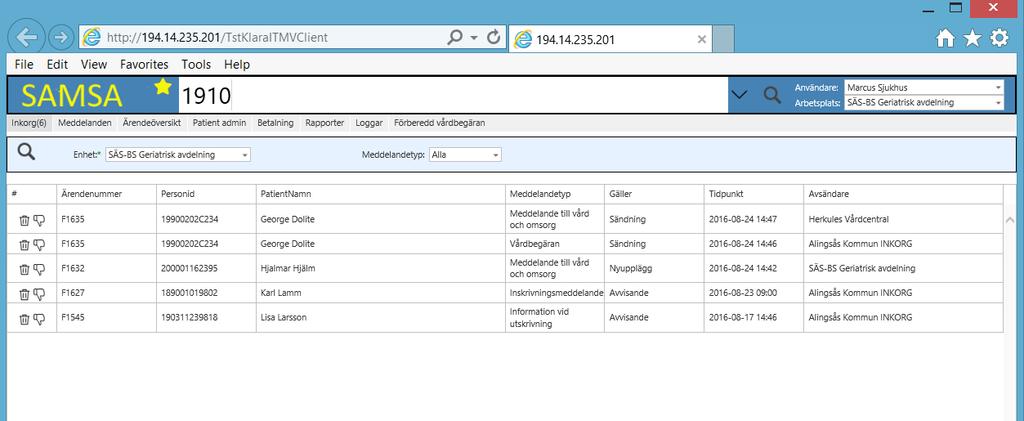Sort by Meddelandetyp column header

tap(555, 195)
